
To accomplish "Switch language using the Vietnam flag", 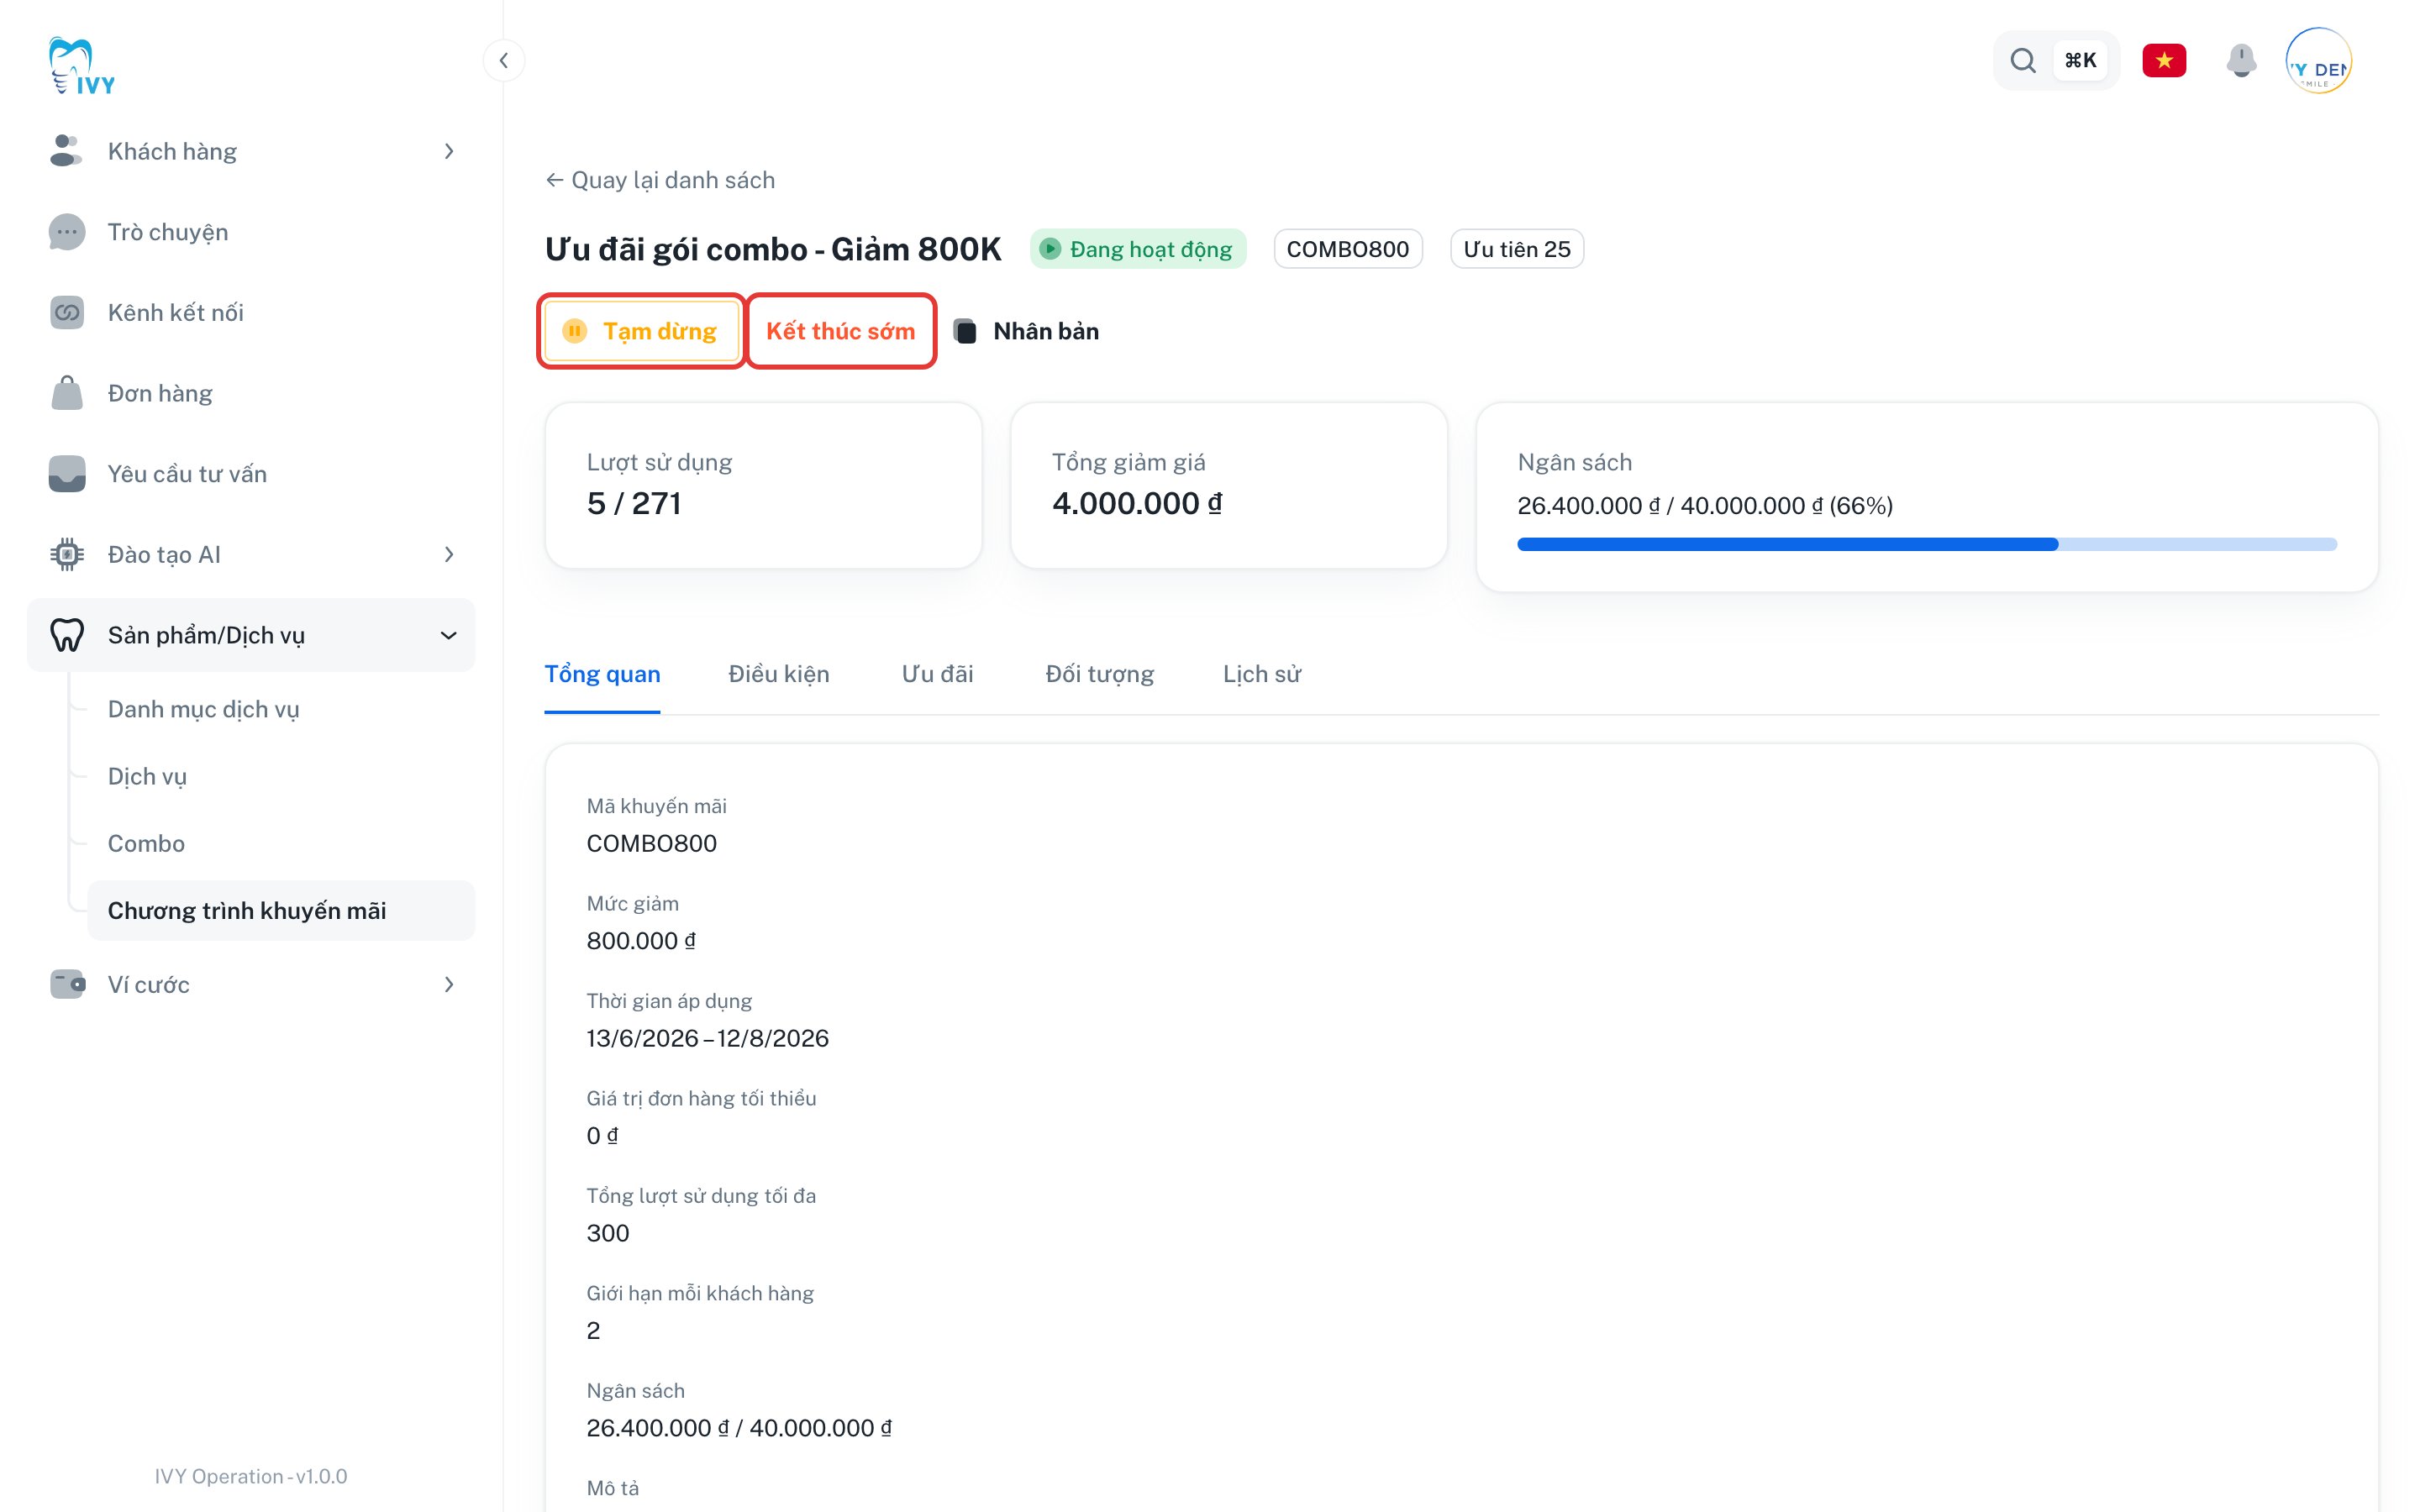I will (2164, 61).
